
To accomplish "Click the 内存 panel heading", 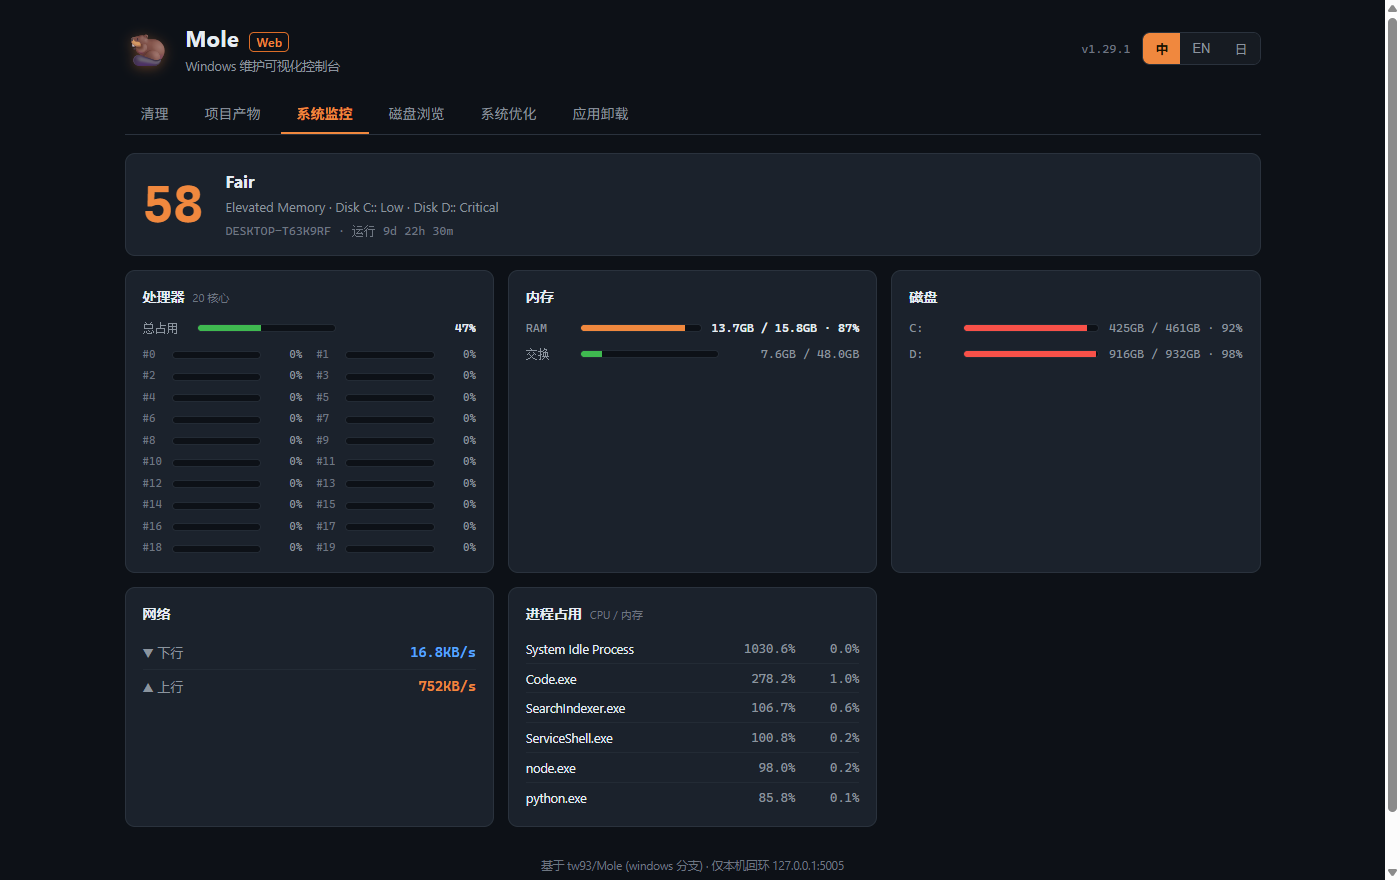I will [x=540, y=297].
